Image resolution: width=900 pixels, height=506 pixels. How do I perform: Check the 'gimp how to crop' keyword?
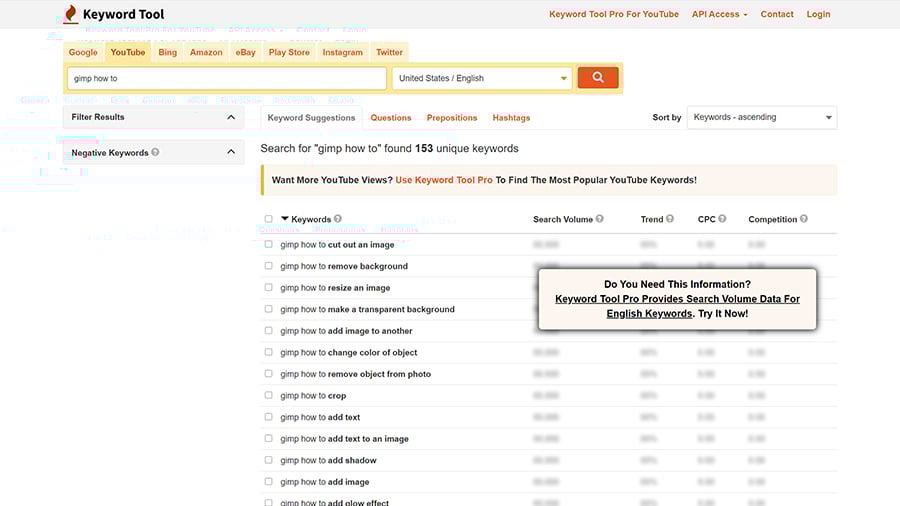click(269, 395)
